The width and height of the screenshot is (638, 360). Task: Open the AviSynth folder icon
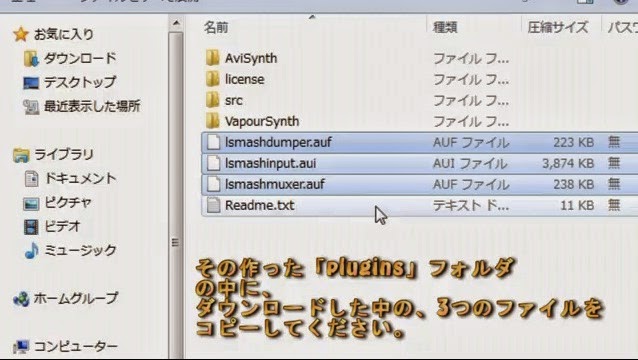point(212,58)
